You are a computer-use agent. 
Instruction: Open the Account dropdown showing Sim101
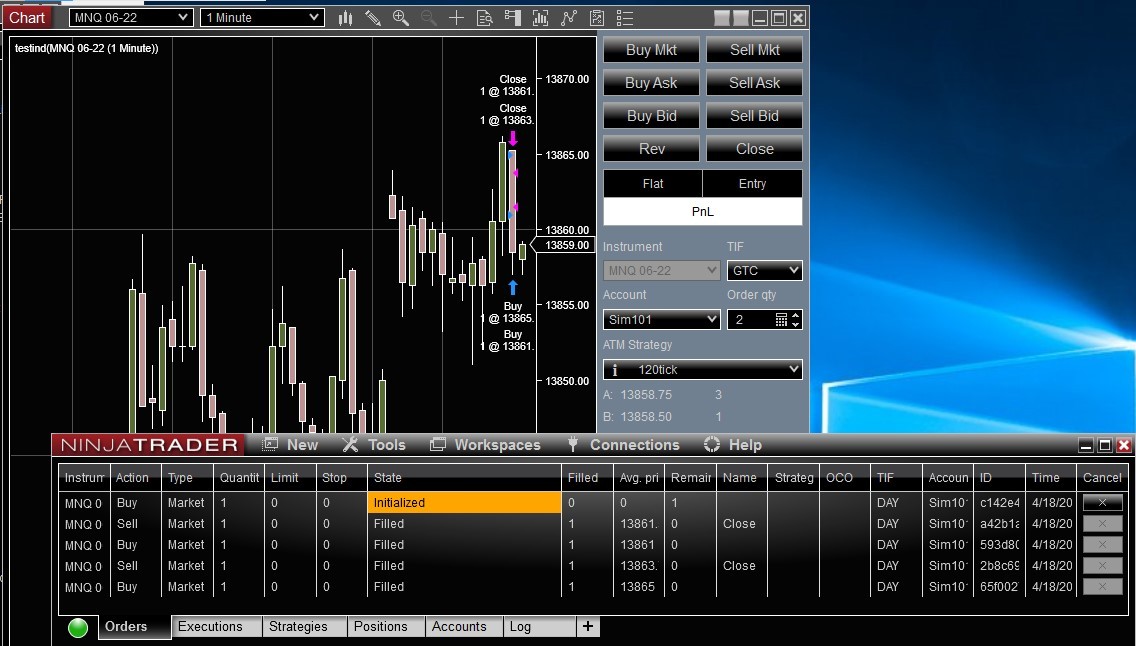coord(661,319)
